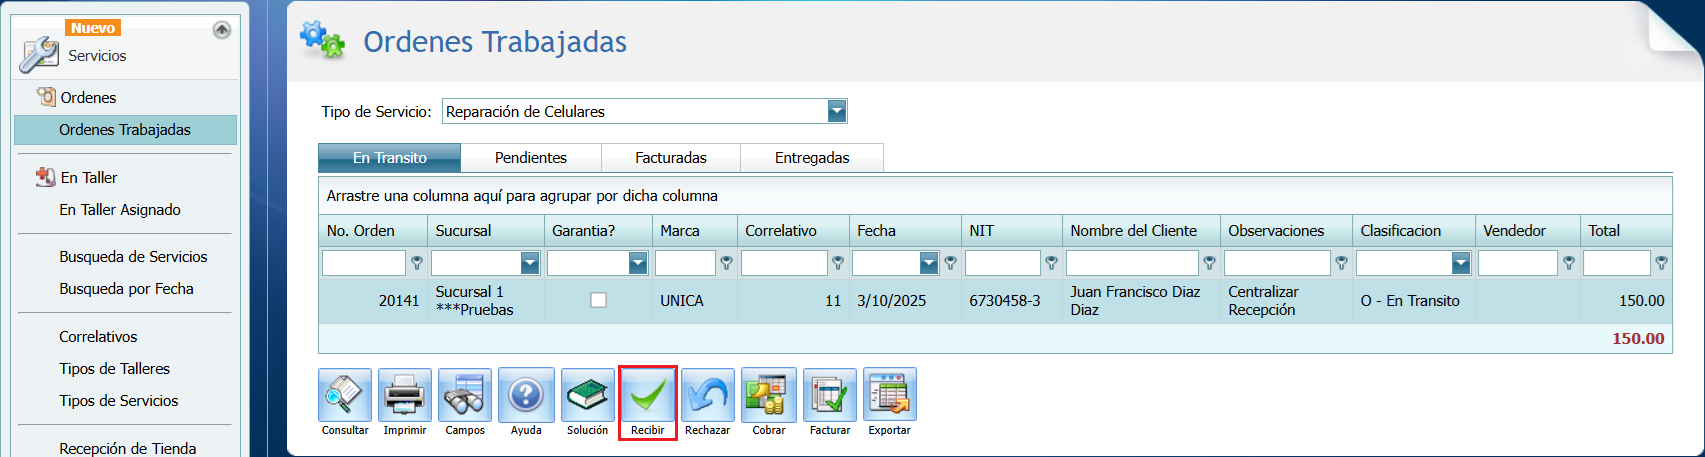Image resolution: width=1705 pixels, height=457 pixels.
Task: Open the Clasificacion filter dropdown
Action: click(x=1461, y=263)
